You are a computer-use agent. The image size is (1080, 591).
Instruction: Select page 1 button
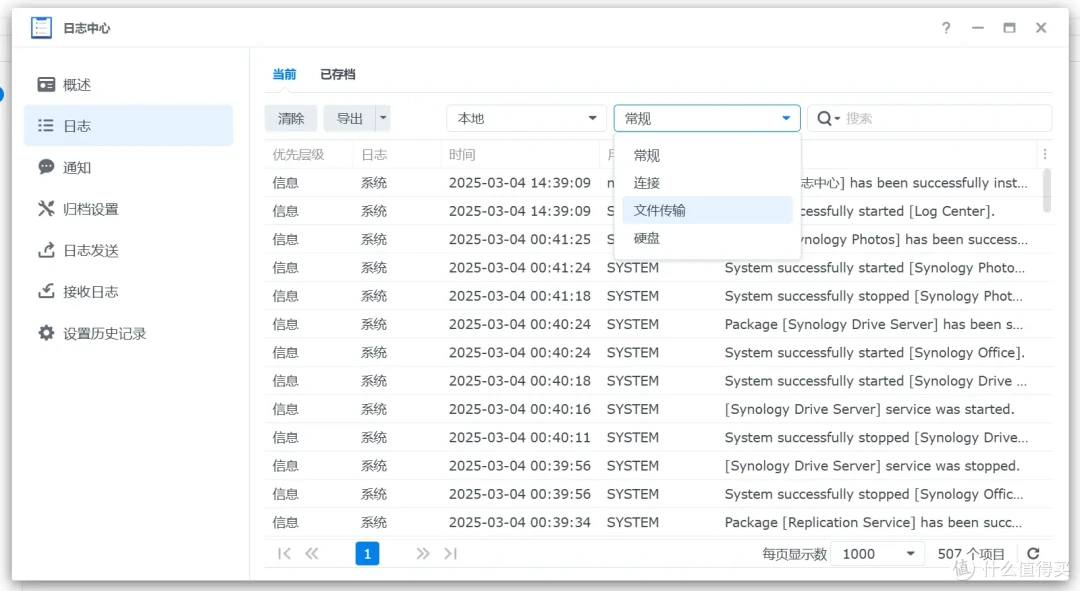367,554
